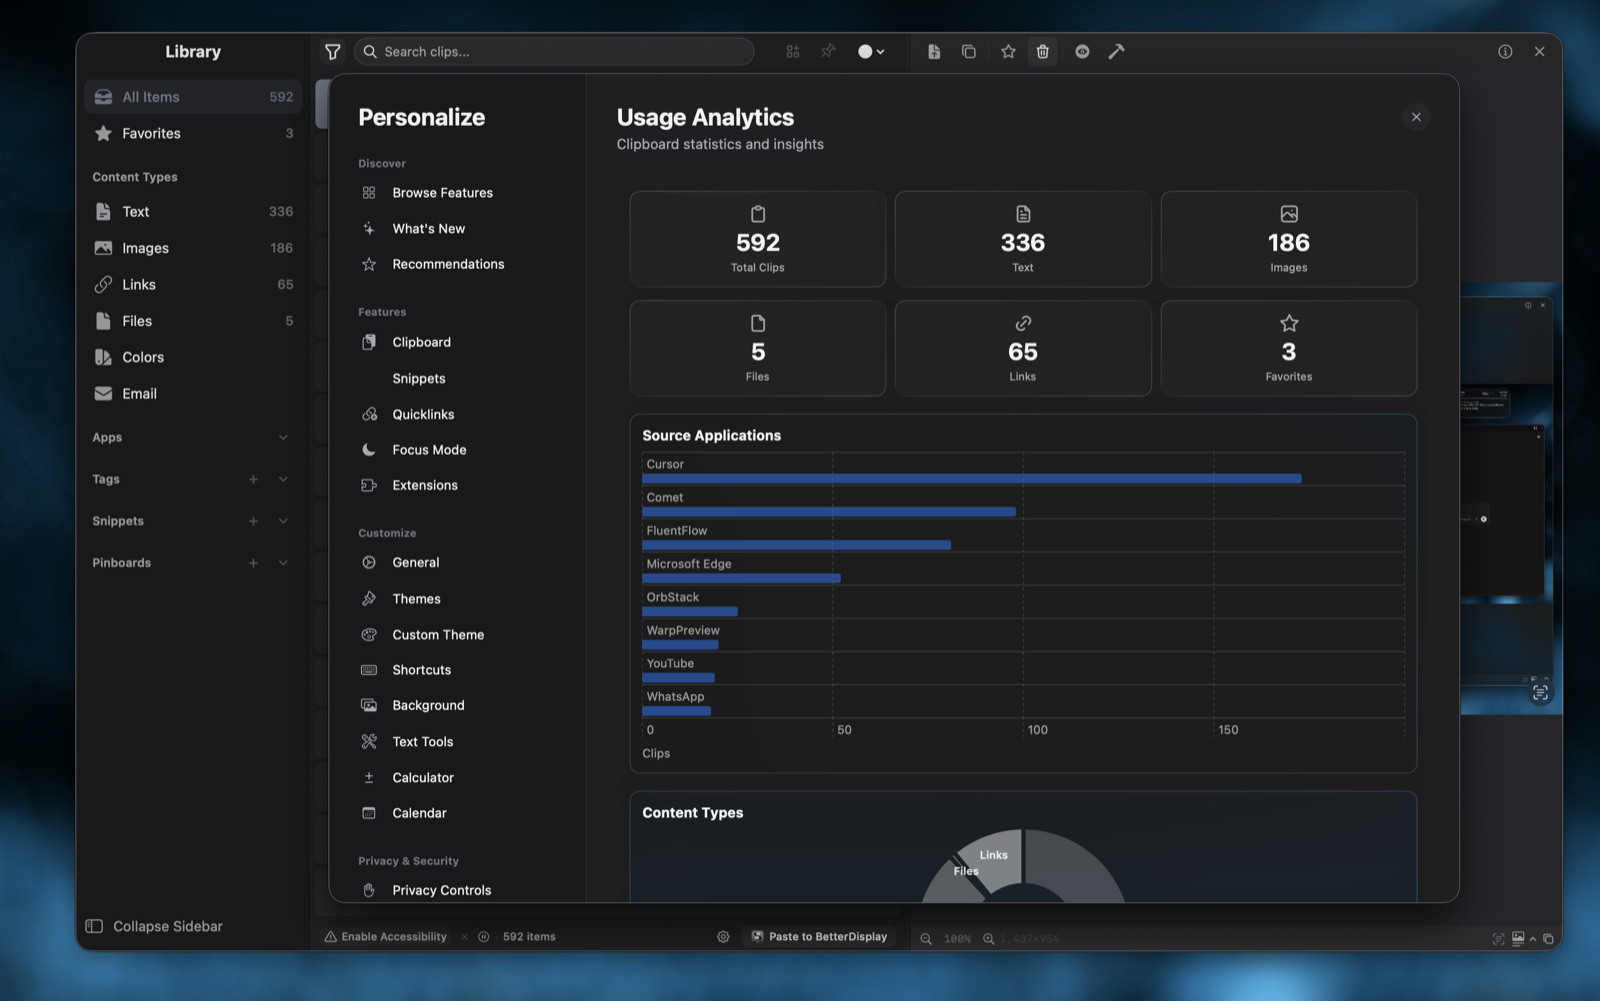
Task: Open Privacy Controls settings
Action: click(x=442, y=890)
